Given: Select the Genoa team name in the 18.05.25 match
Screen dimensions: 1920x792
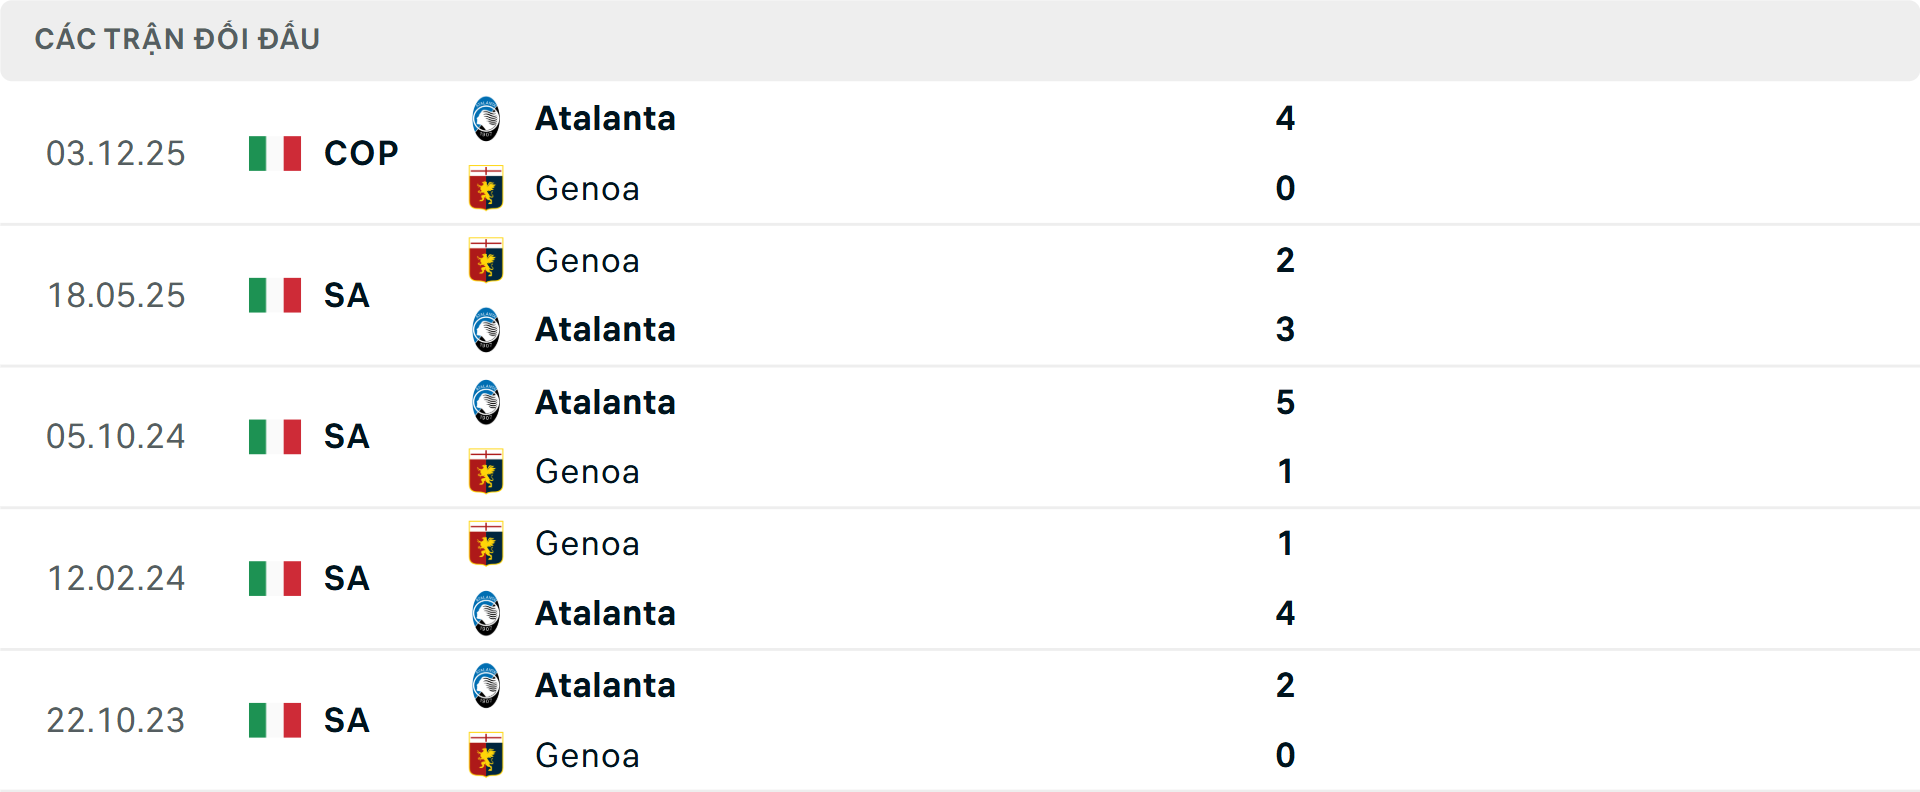Looking at the screenshot, I should coord(587,260).
